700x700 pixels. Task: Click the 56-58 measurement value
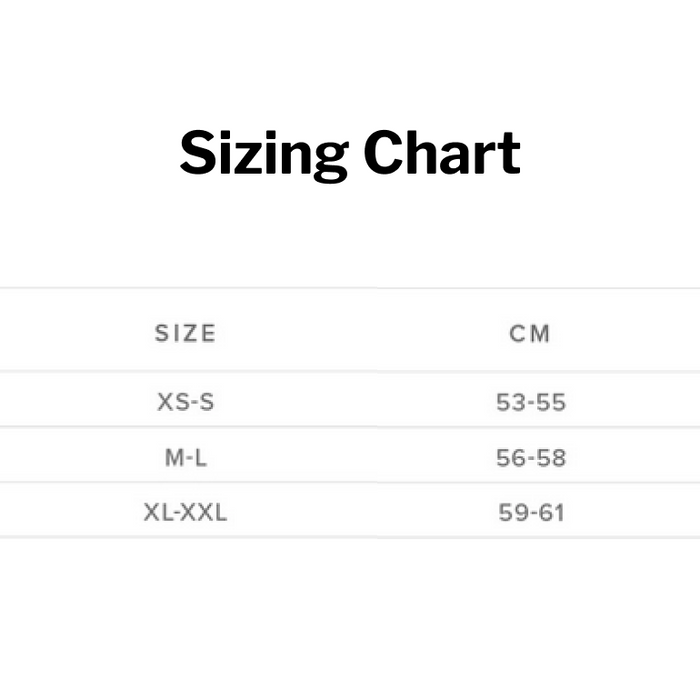click(x=531, y=458)
